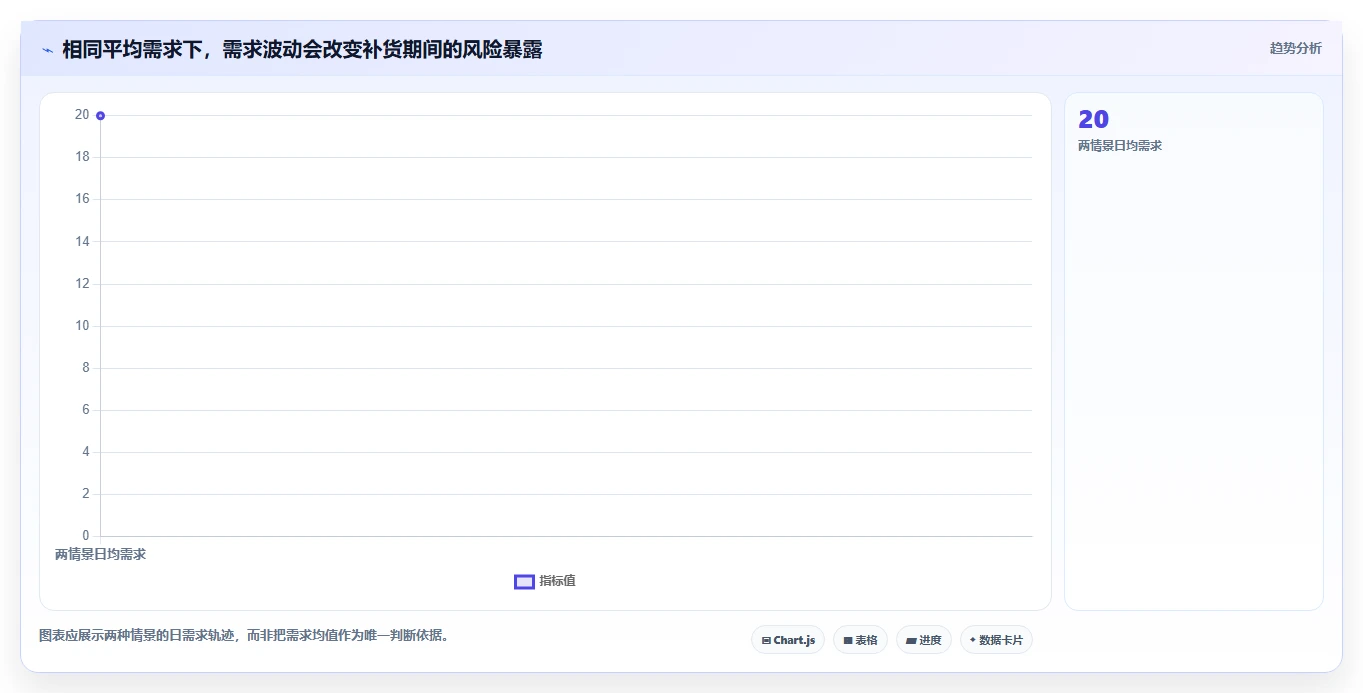The height and width of the screenshot is (693, 1363).
Task: Click the 数据卡片 tag icon
Action: [973, 640]
